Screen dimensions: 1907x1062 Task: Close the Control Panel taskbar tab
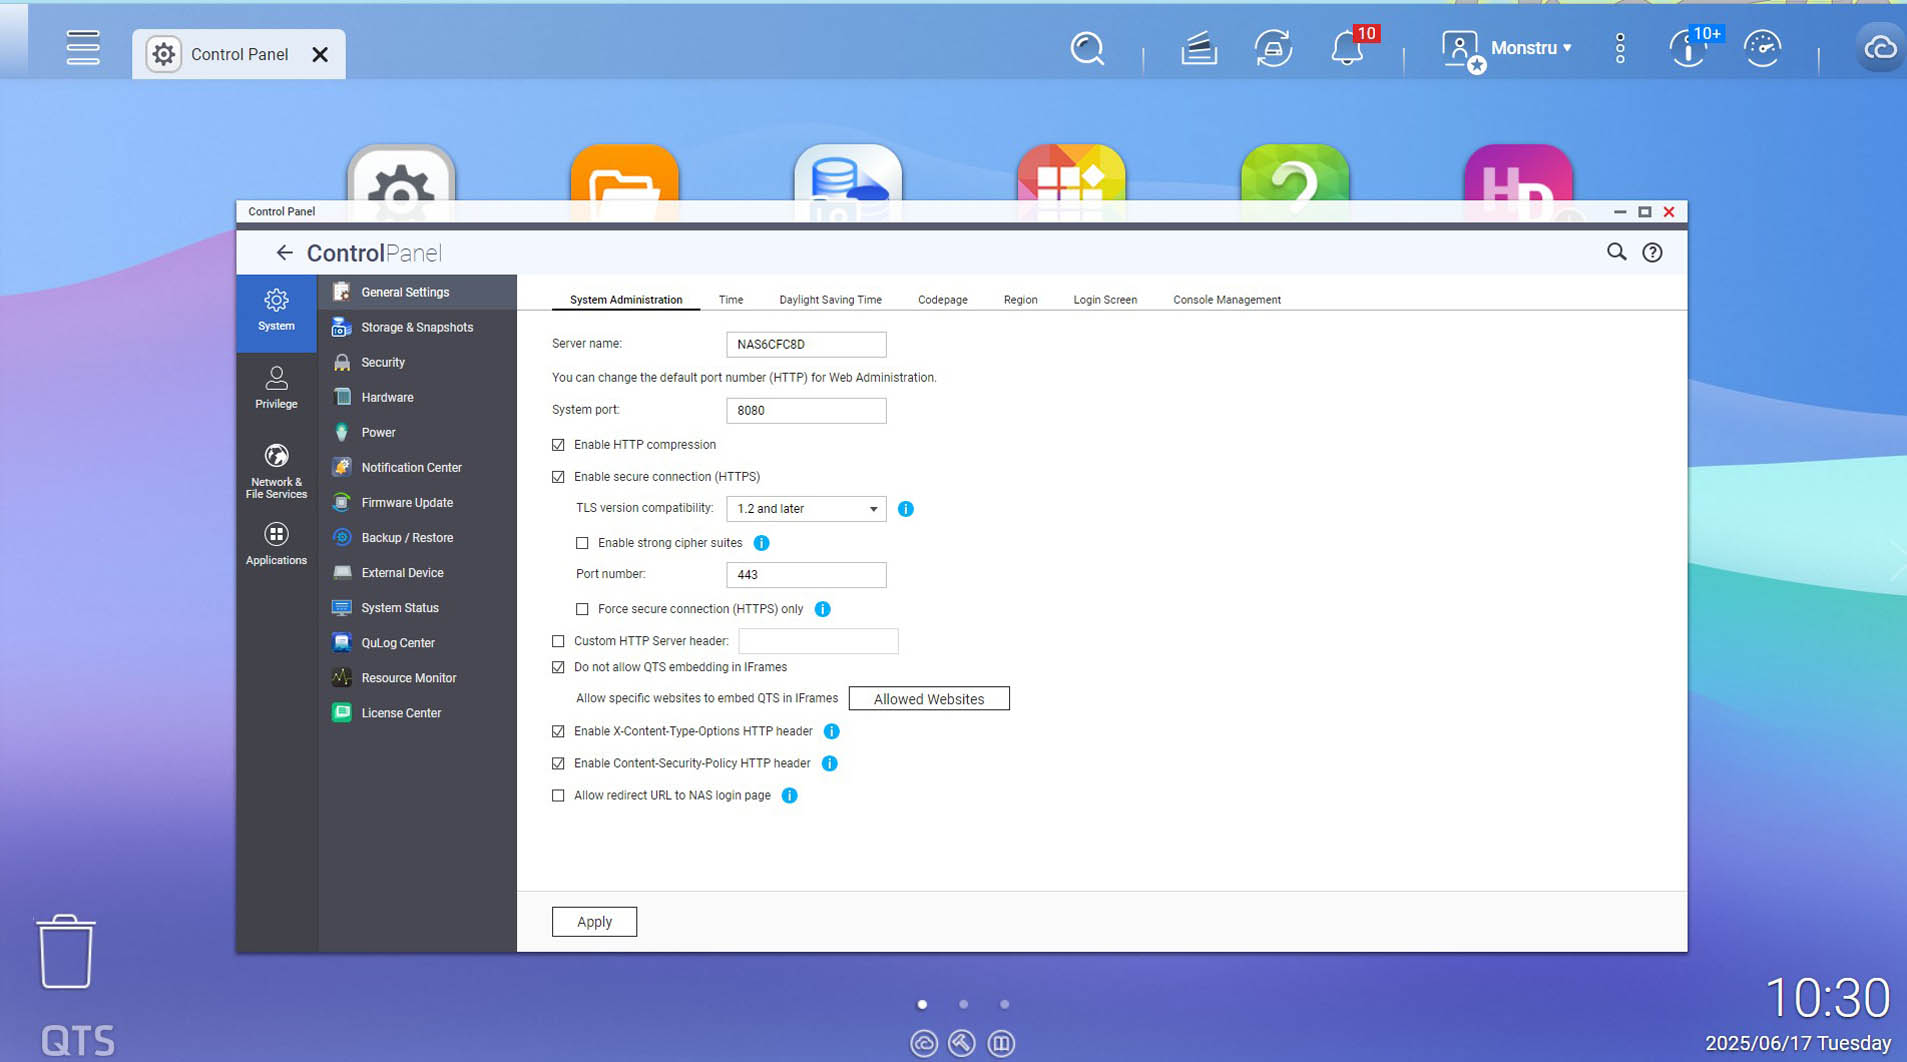320,54
